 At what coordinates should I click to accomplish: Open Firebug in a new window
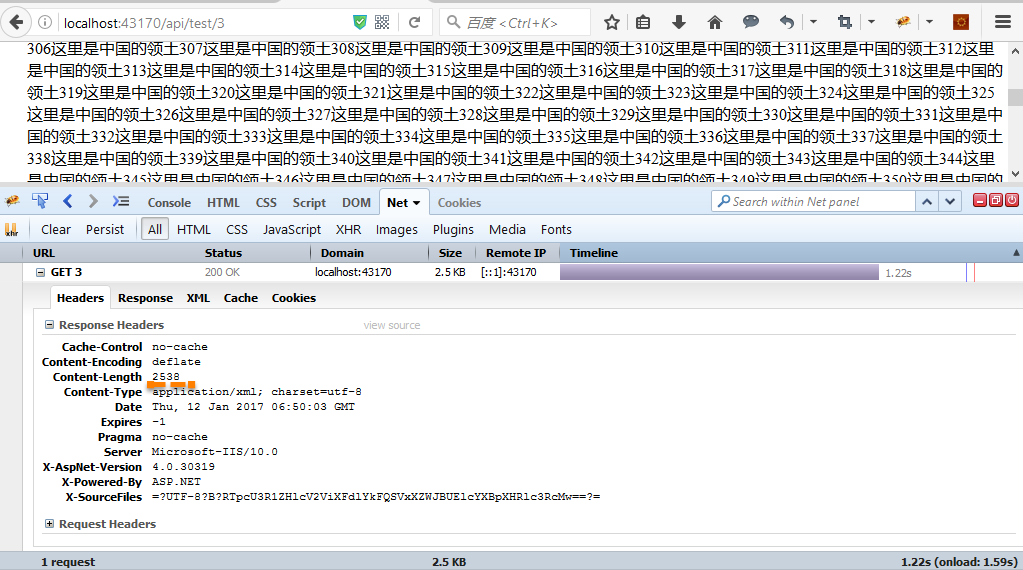996,200
